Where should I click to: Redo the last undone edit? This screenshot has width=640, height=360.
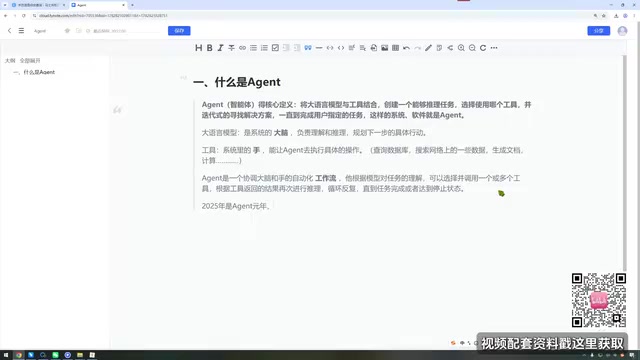[x=417, y=48]
